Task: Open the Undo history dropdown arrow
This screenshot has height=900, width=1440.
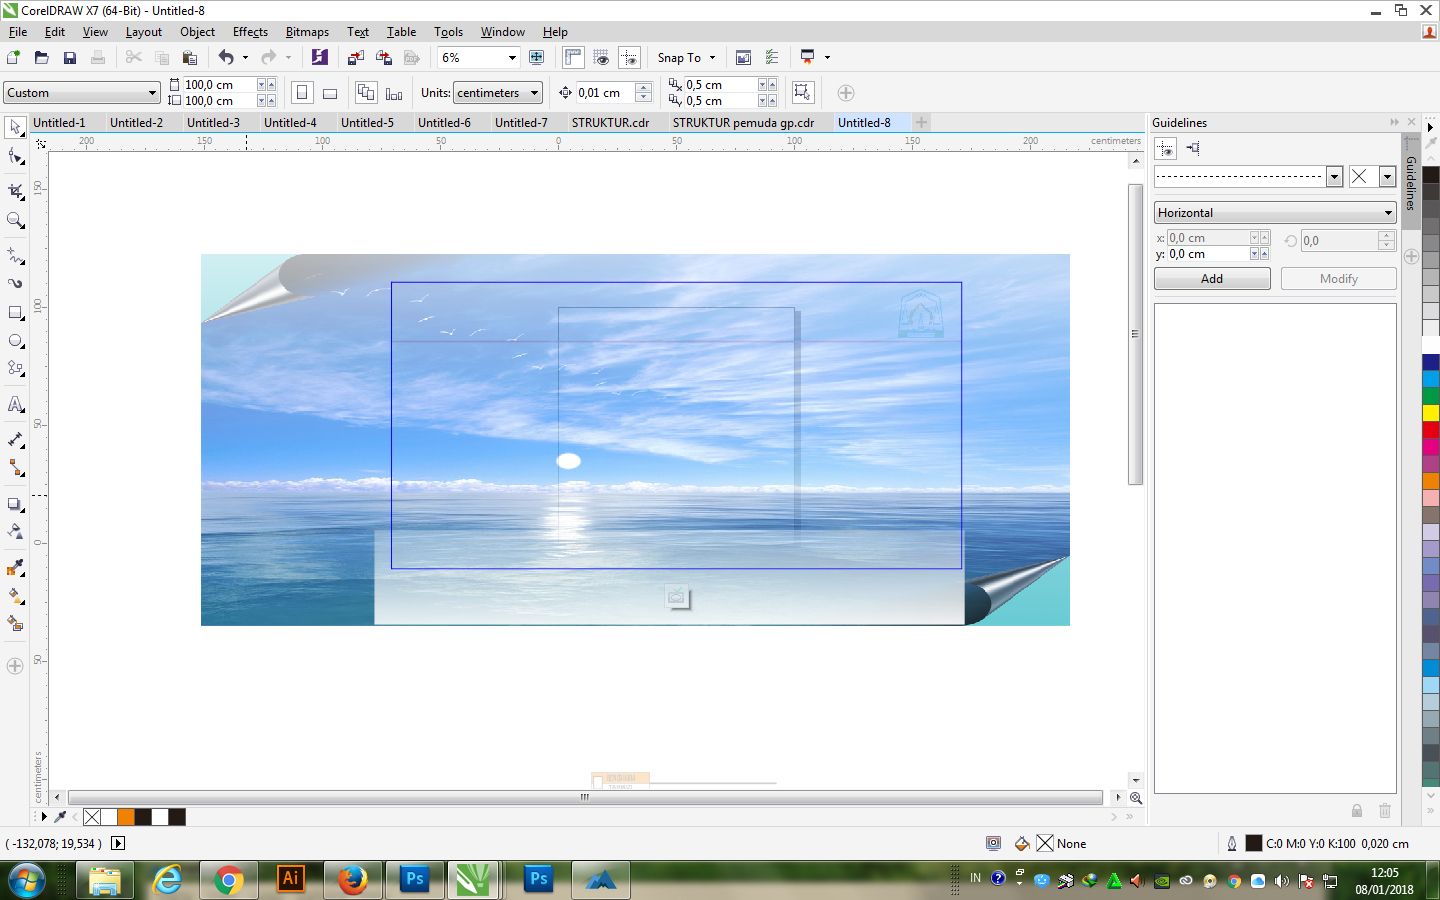Action: [x=245, y=57]
